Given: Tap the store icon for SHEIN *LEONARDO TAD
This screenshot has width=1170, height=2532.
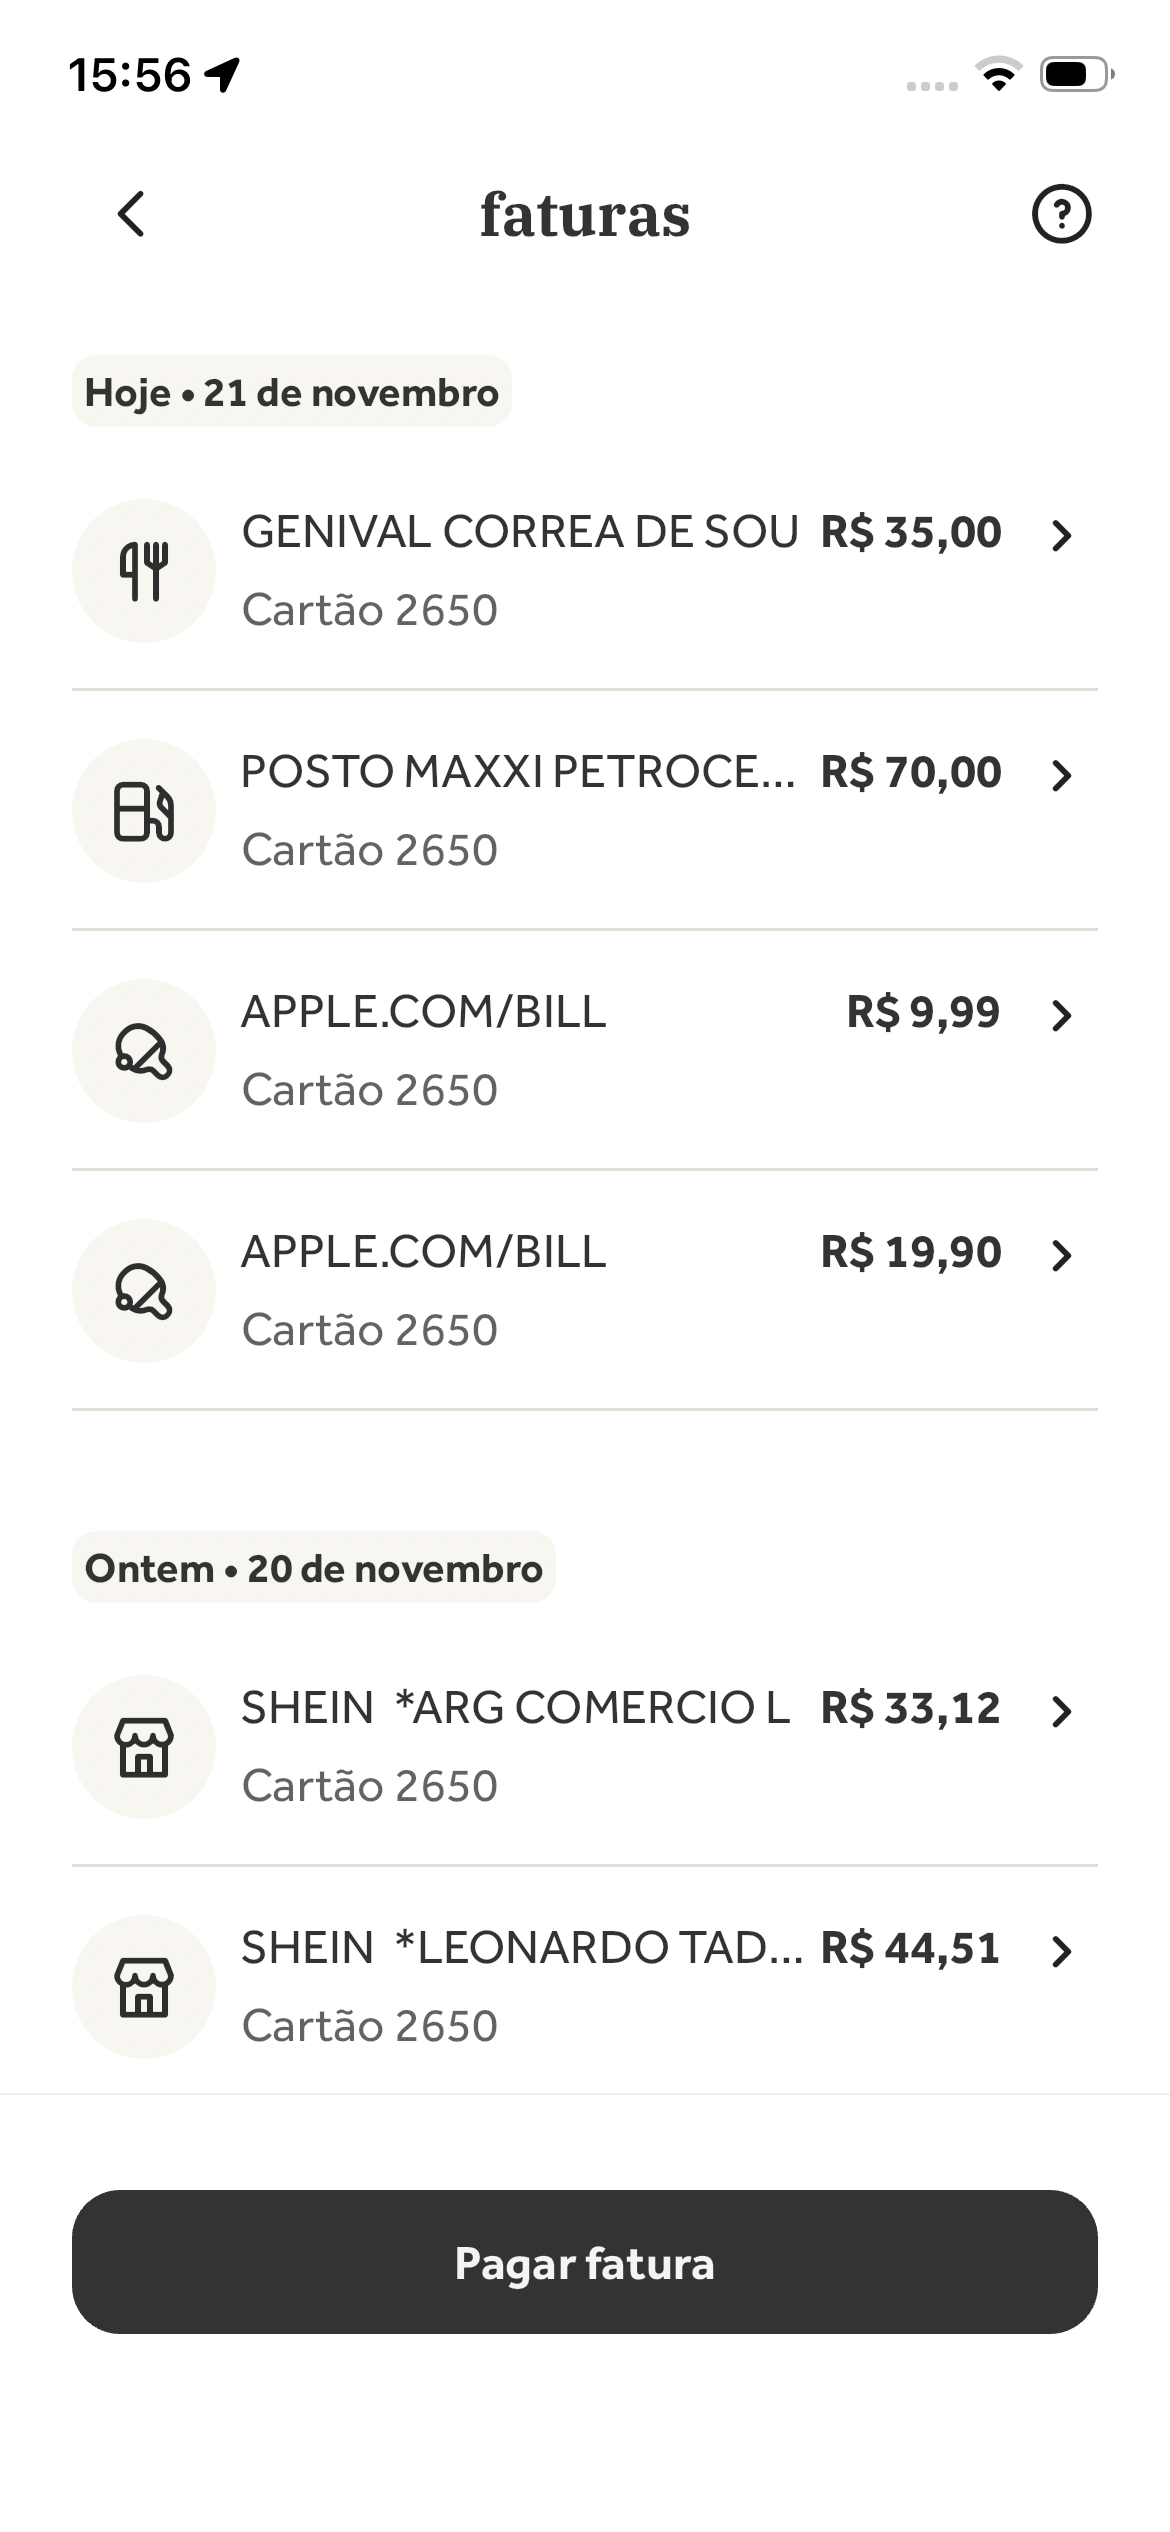Looking at the screenshot, I should click(x=144, y=1987).
